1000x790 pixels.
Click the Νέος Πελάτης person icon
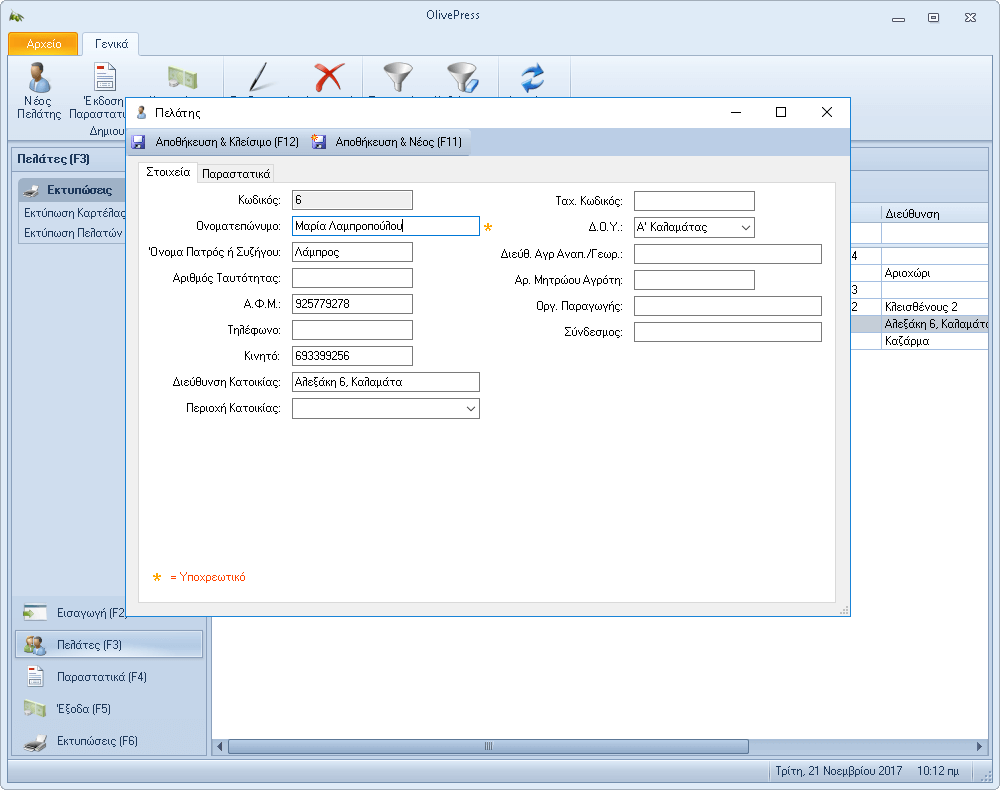(39, 78)
